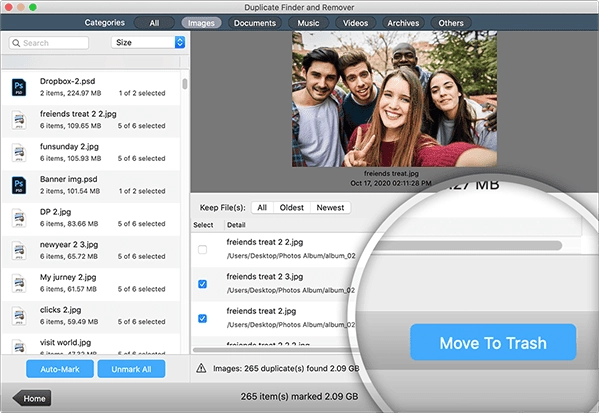The width and height of the screenshot is (599, 414).
Task: Click 'Images: 265 duplicate(s) found' status text
Action: [286, 369]
